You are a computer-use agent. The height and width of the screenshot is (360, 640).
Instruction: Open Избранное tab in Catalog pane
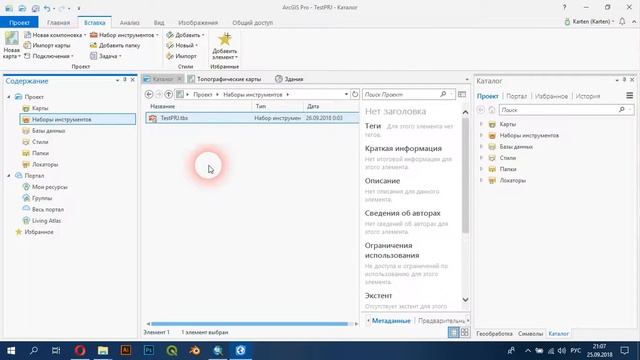tap(551, 96)
